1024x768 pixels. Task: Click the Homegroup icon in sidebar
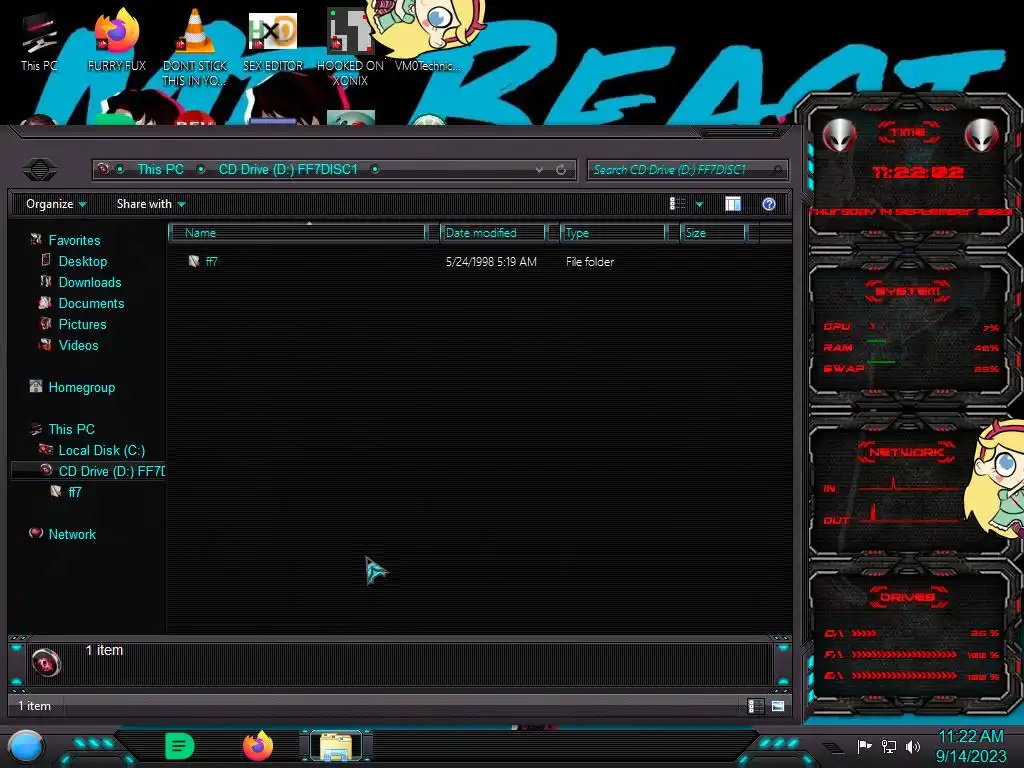click(x=36, y=387)
